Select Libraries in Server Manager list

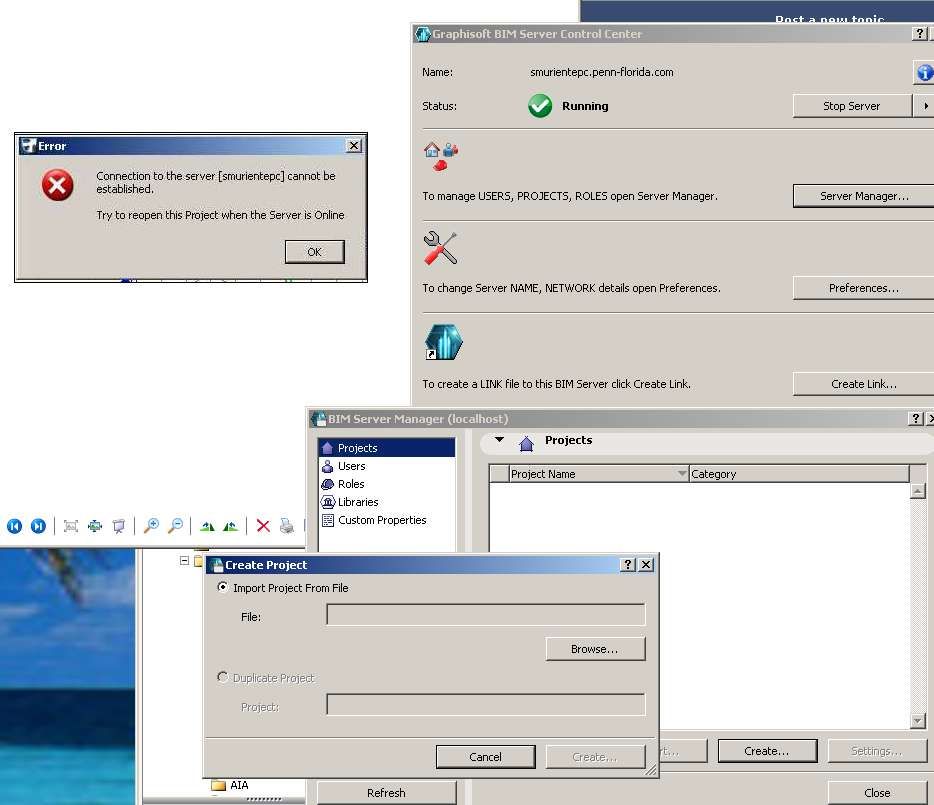(387, 502)
